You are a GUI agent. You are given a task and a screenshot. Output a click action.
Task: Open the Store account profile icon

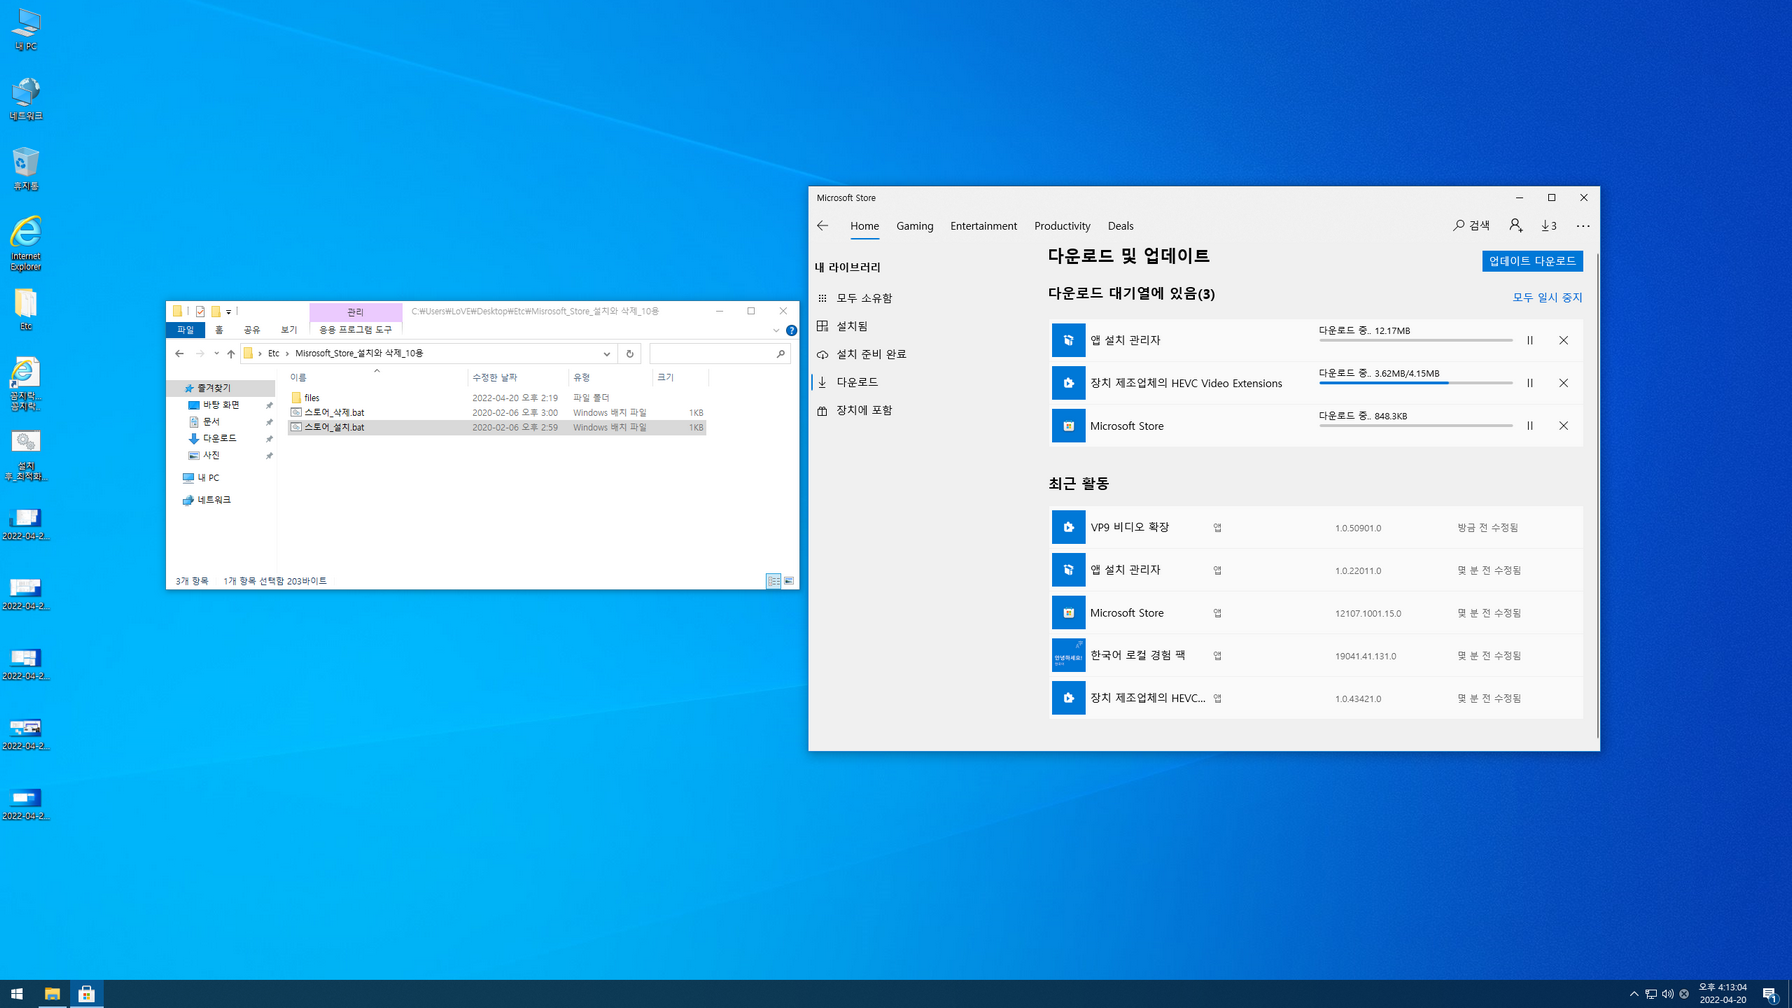tap(1516, 226)
